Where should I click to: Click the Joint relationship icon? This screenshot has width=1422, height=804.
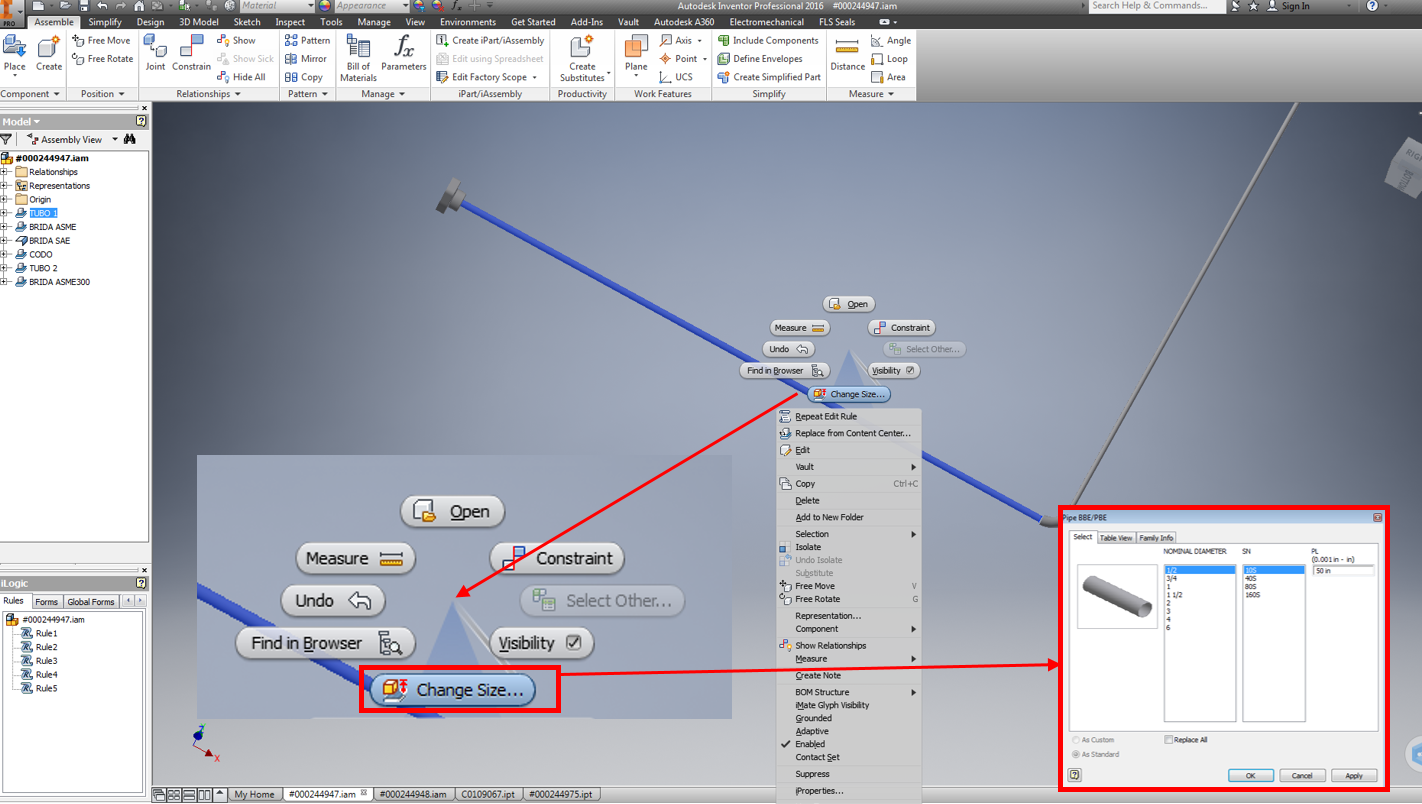pos(155,52)
